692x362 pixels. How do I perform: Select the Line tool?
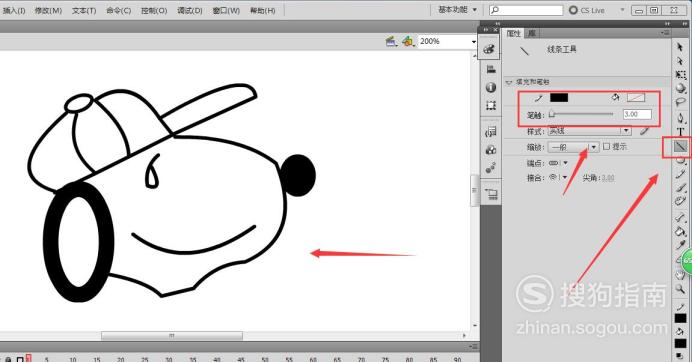pos(680,146)
